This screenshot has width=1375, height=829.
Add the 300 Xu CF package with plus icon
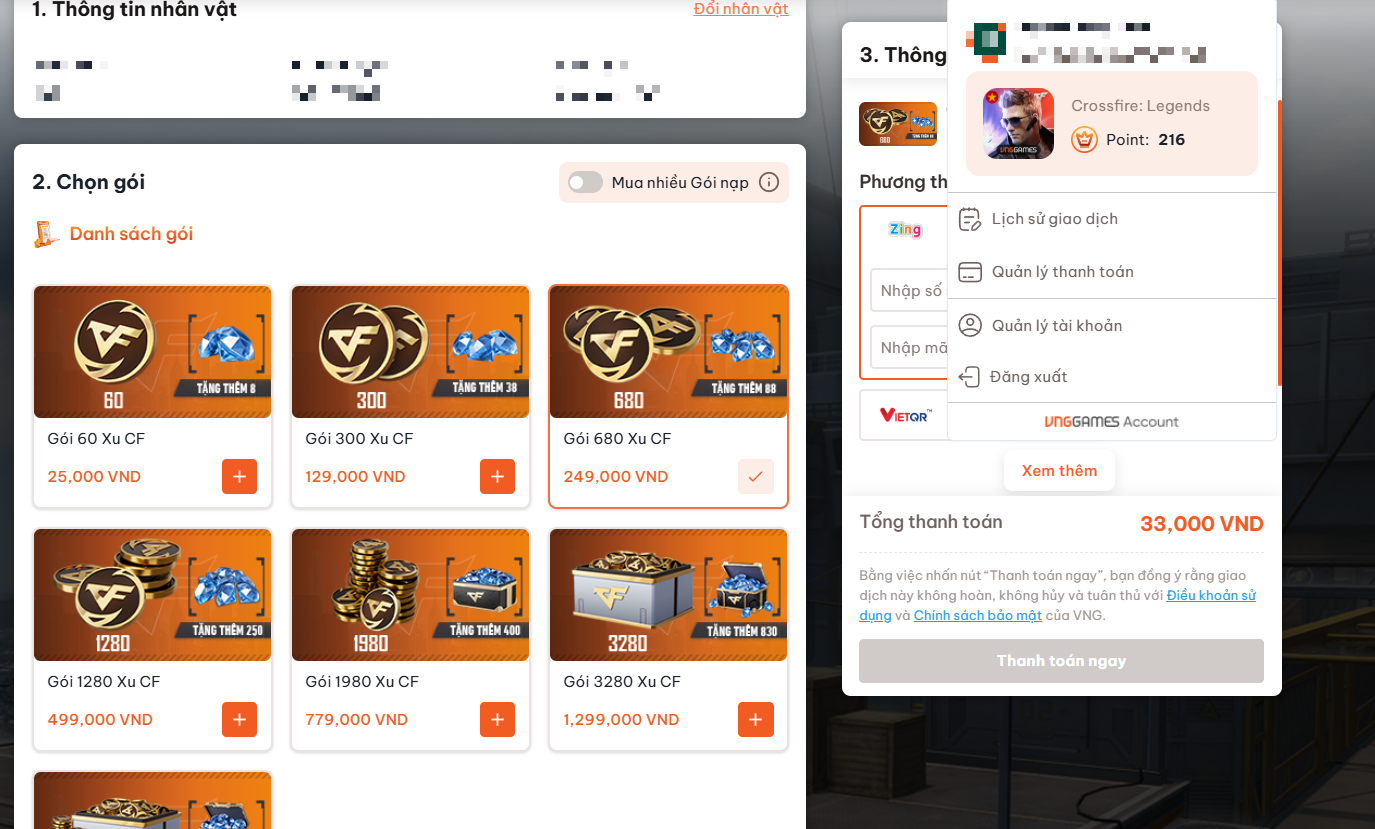(x=497, y=477)
